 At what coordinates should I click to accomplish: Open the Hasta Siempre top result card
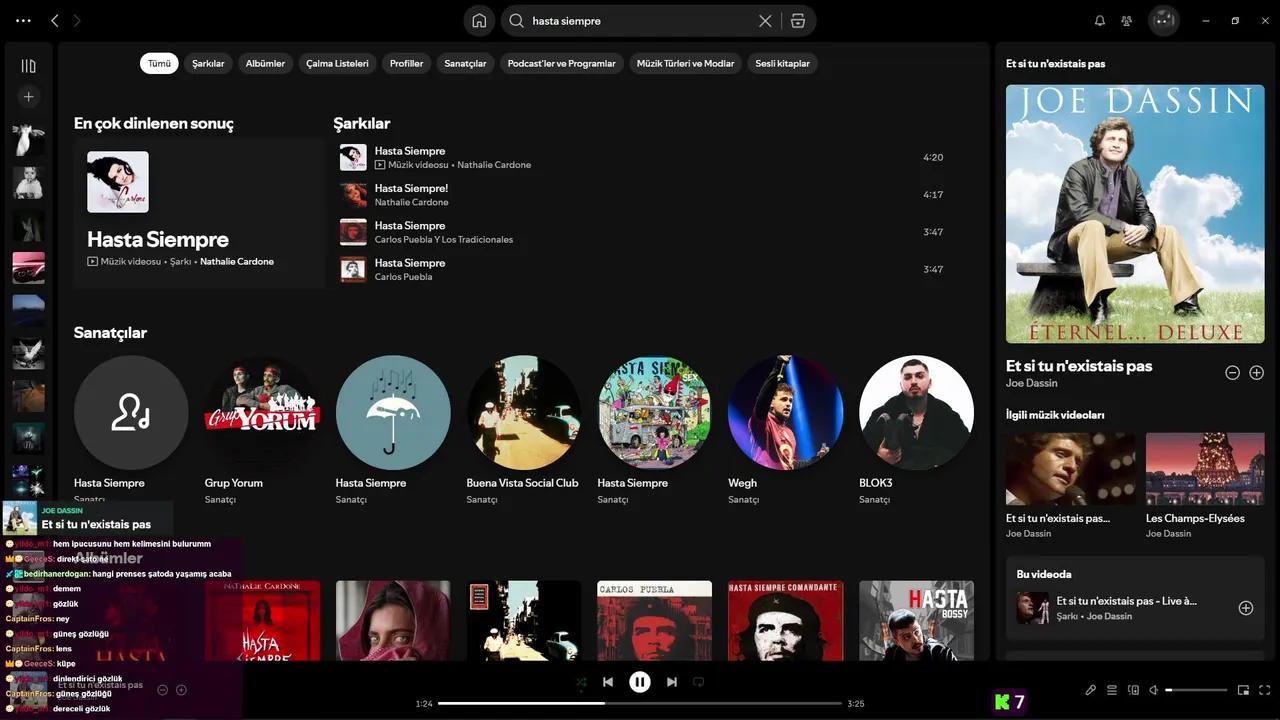click(x=199, y=214)
